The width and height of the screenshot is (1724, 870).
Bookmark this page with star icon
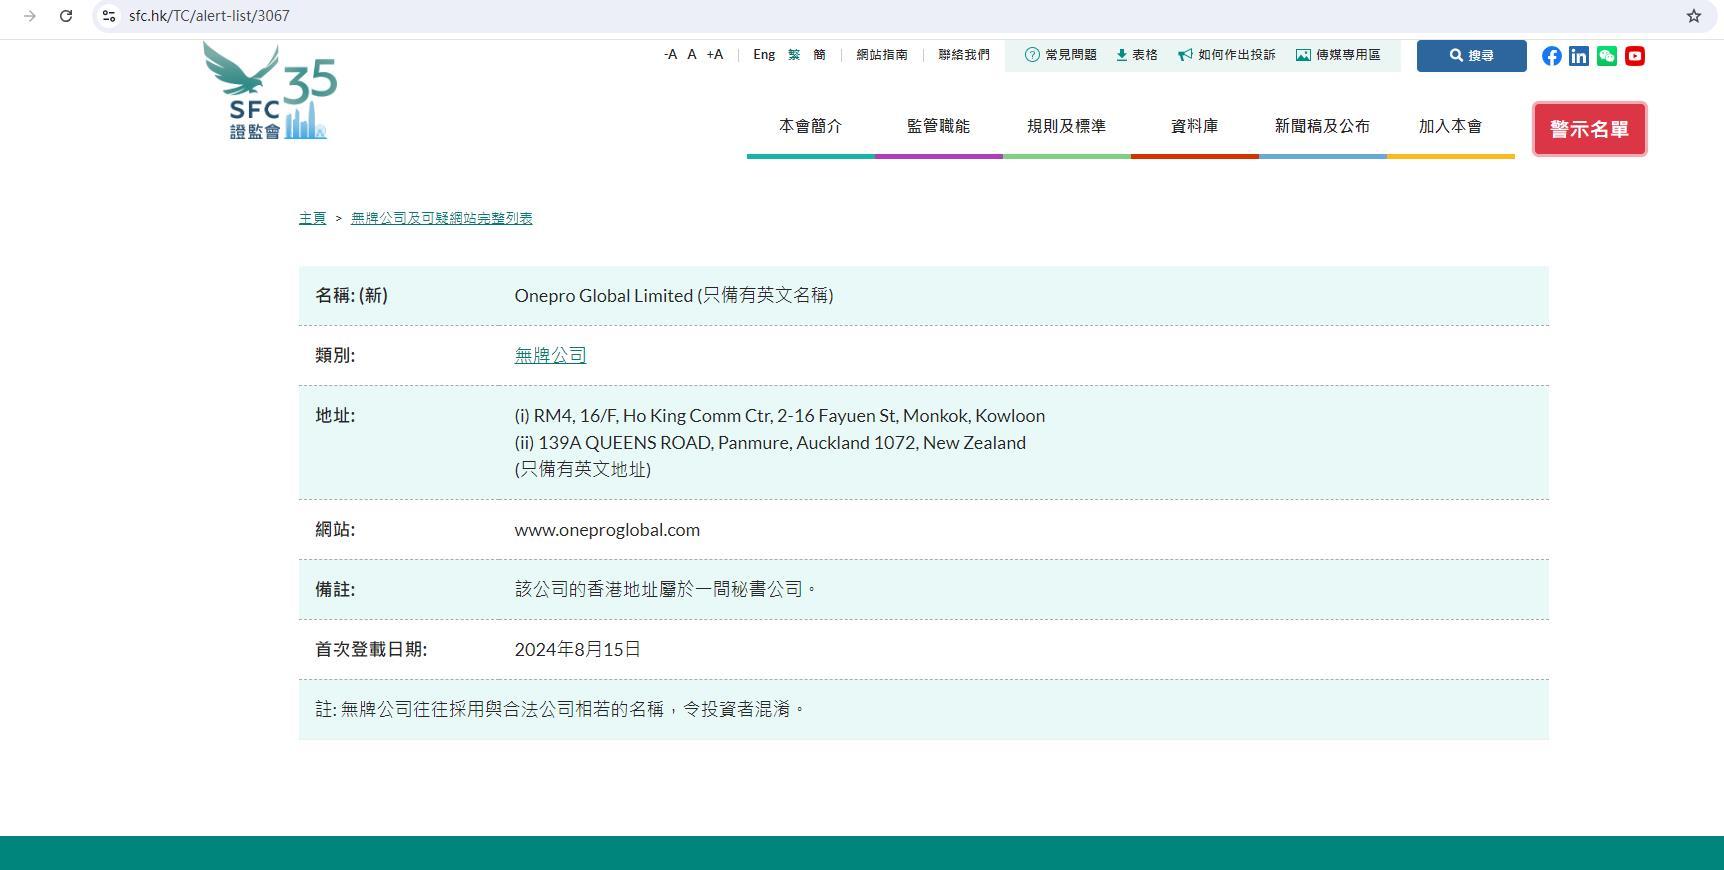[1694, 16]
